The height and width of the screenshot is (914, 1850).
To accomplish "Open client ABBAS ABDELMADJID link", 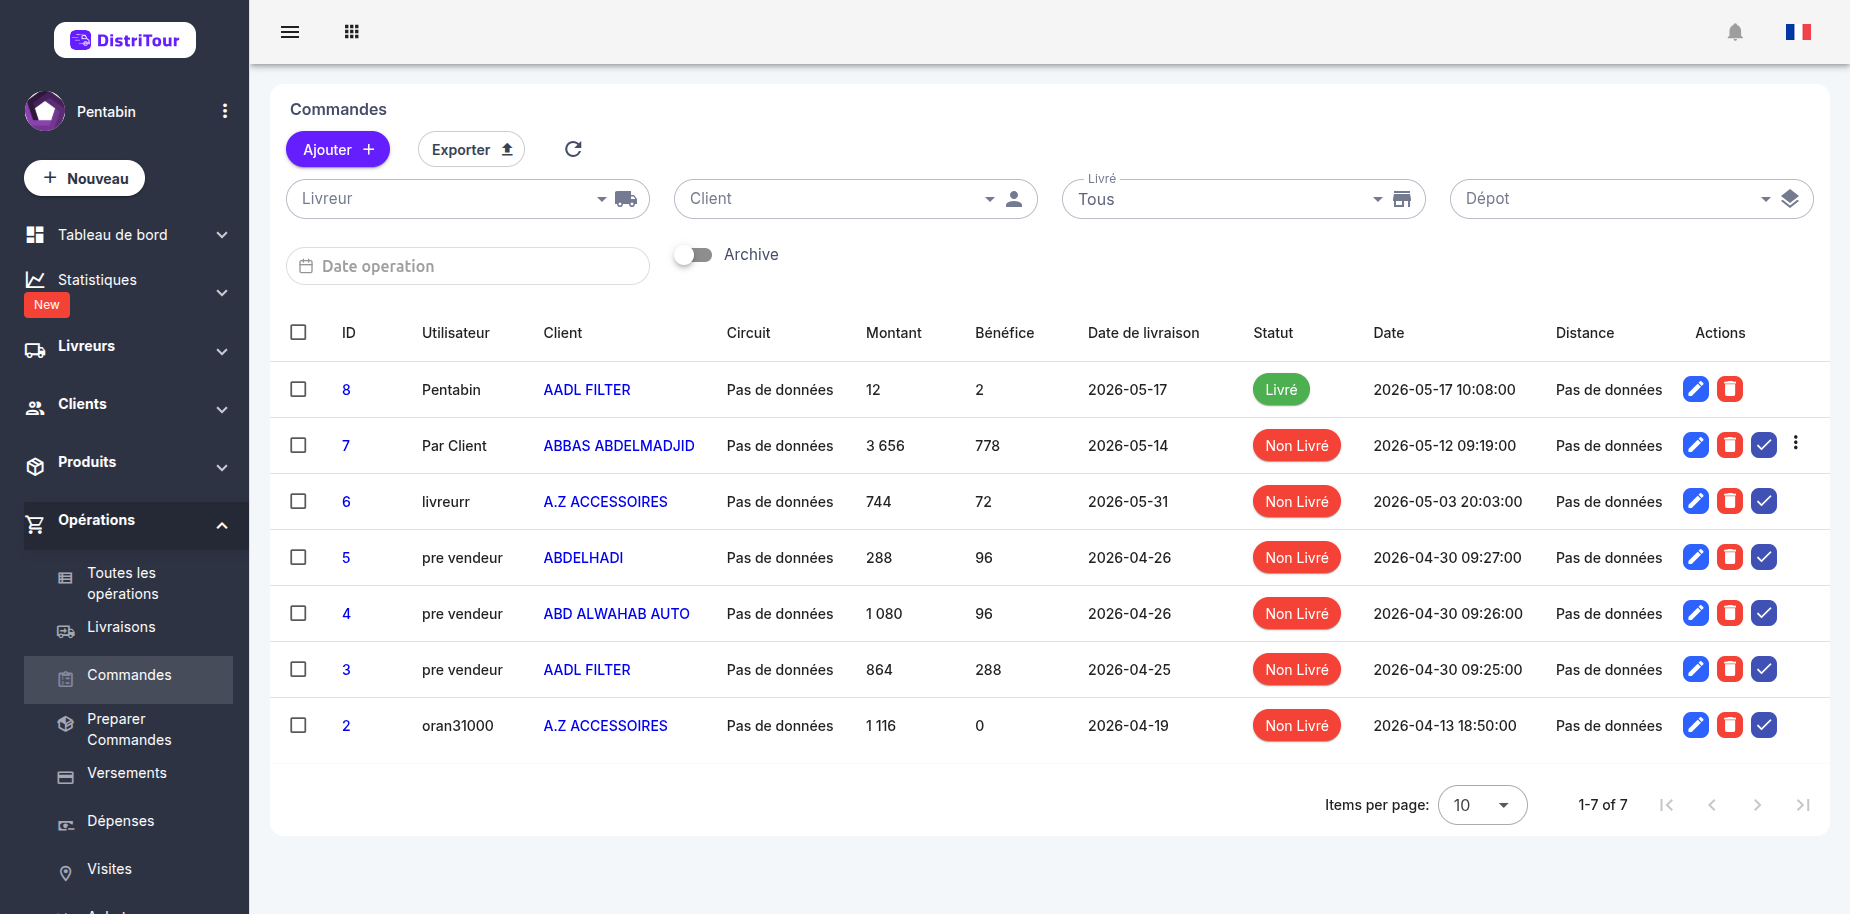I will pyautogui.click(x=619, y=446).
